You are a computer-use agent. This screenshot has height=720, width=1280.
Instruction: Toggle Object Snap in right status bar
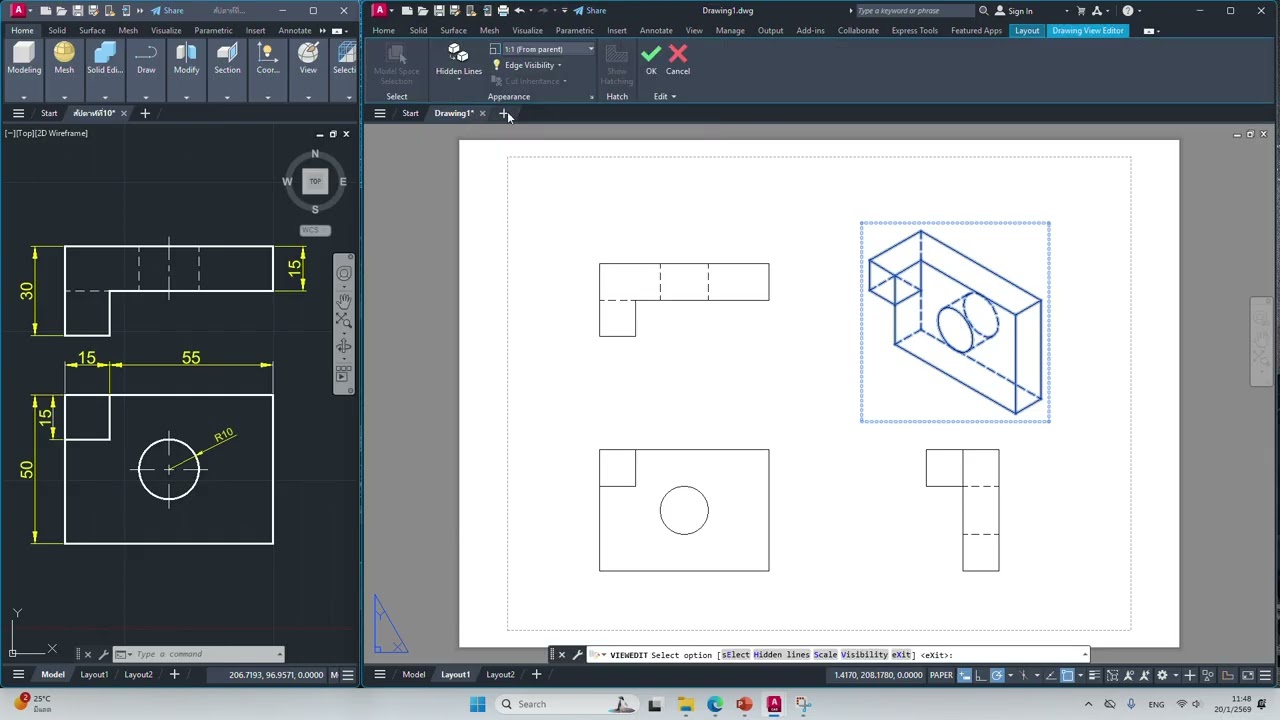[1068, 675]
